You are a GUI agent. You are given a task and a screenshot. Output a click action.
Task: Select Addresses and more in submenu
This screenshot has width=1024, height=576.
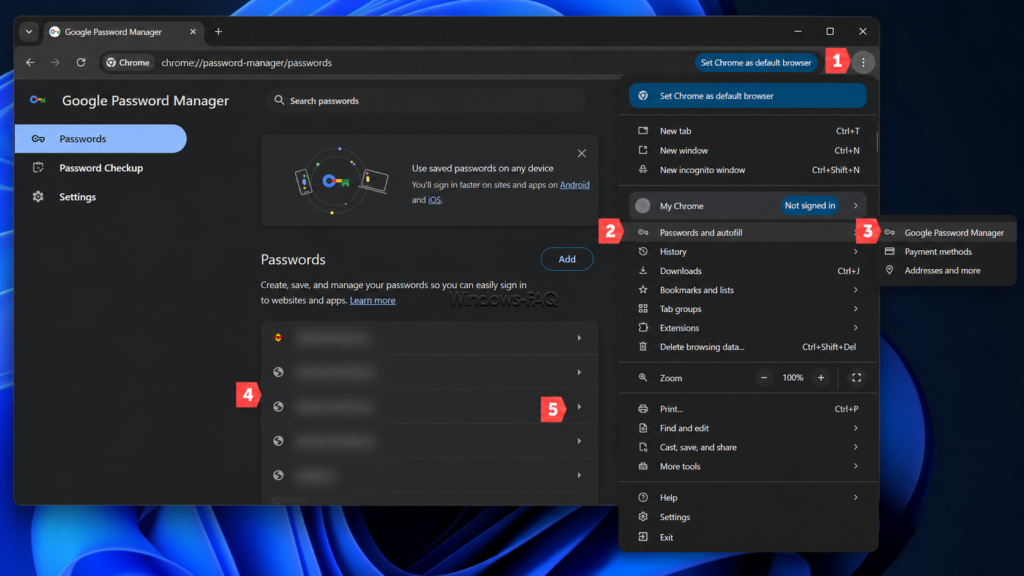(946, 270)
